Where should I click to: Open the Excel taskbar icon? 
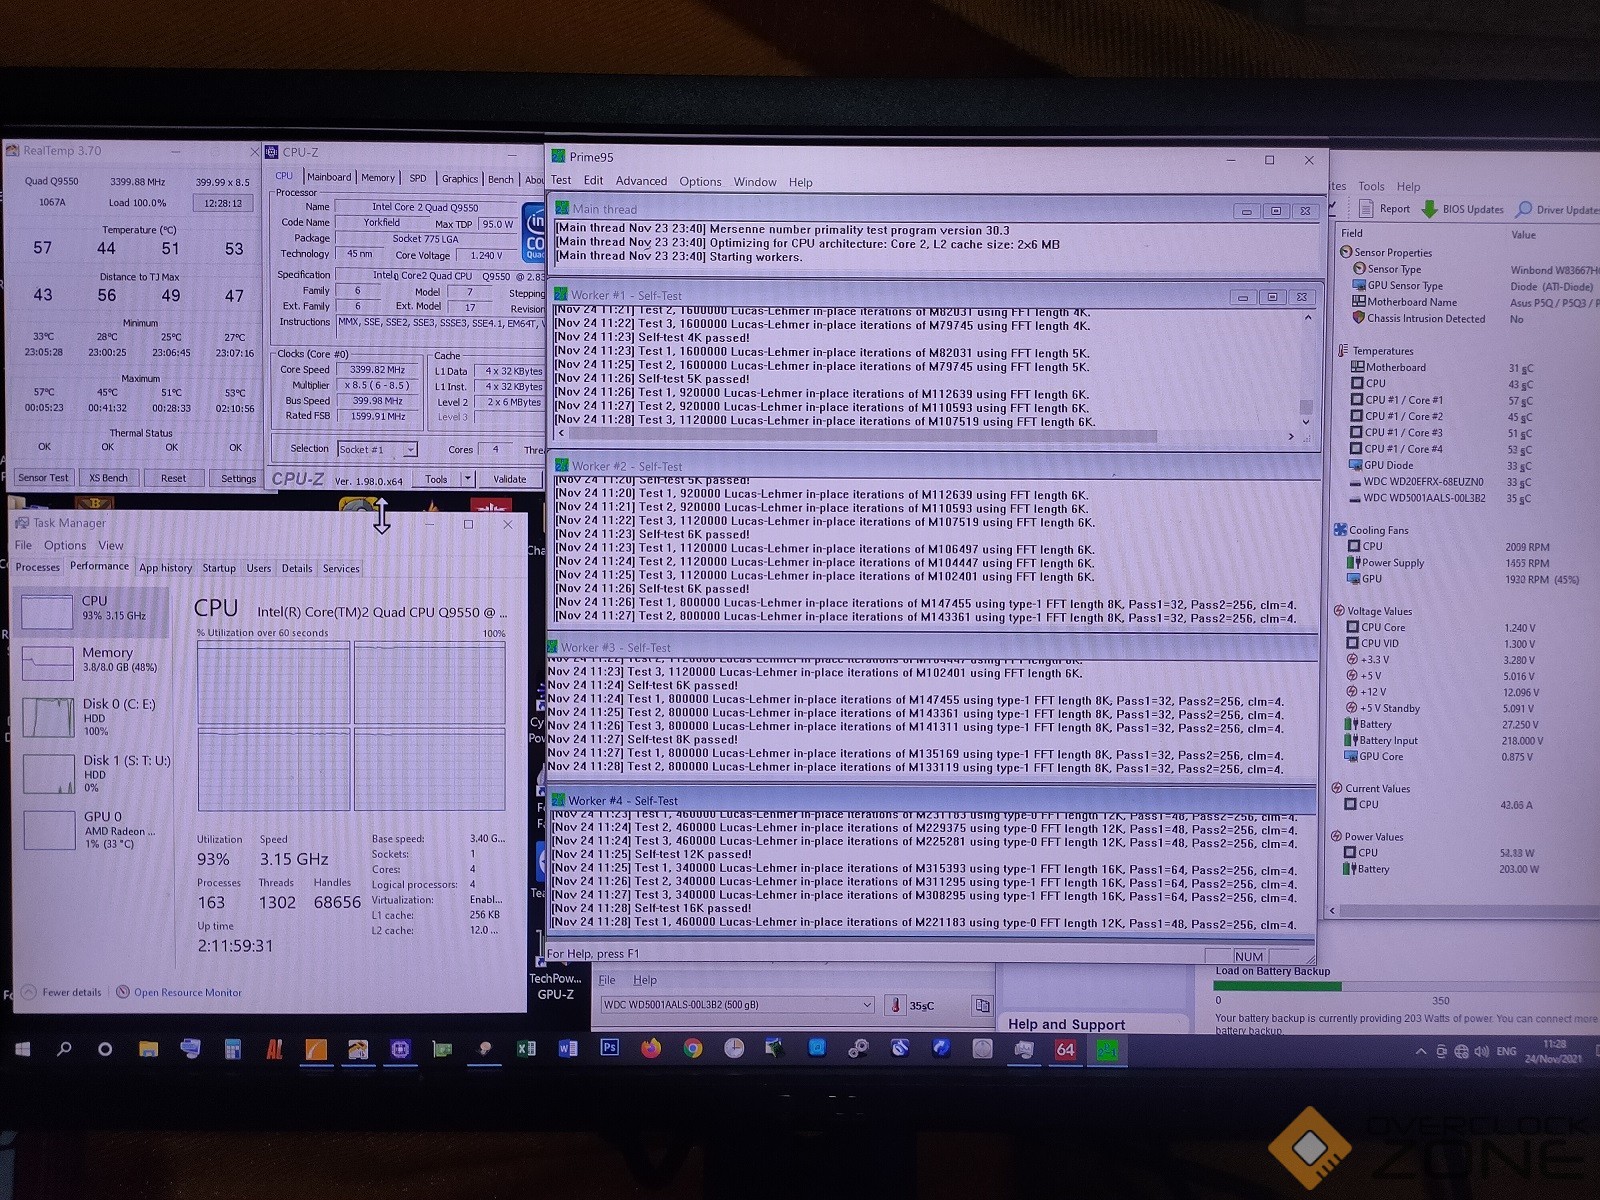(526, 1049)
